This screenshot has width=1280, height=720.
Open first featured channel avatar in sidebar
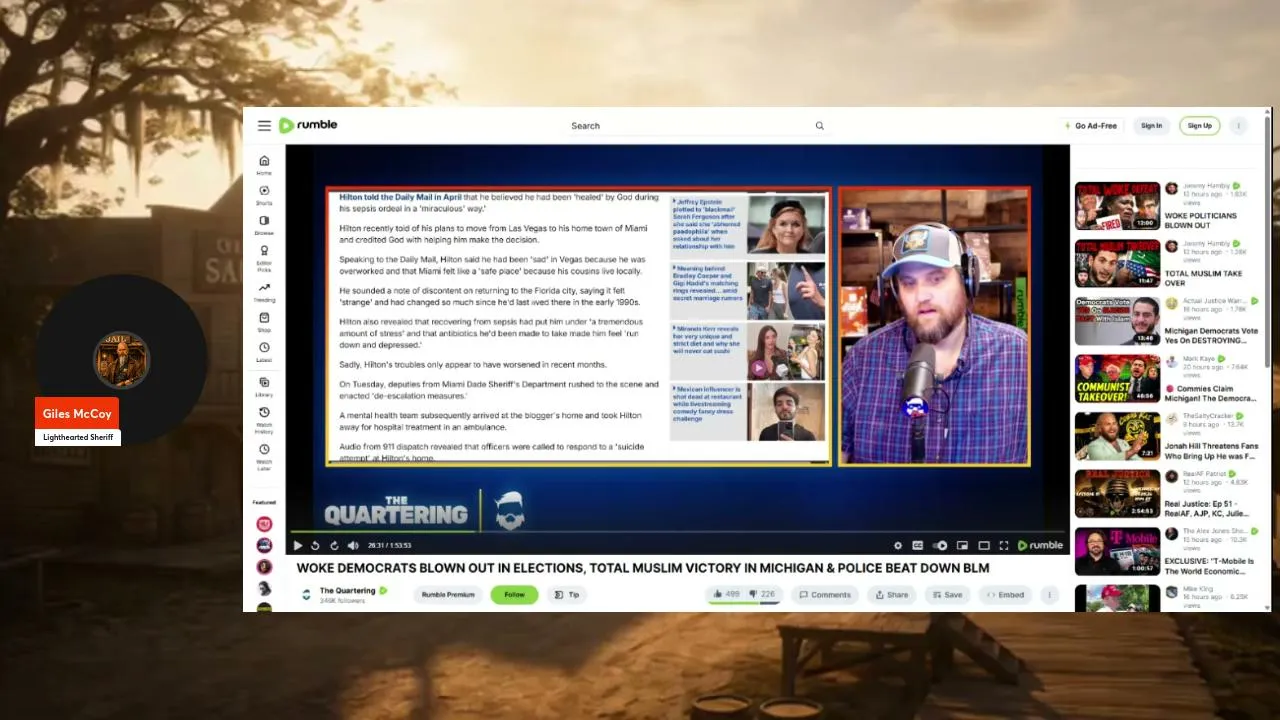coord(264,524)
